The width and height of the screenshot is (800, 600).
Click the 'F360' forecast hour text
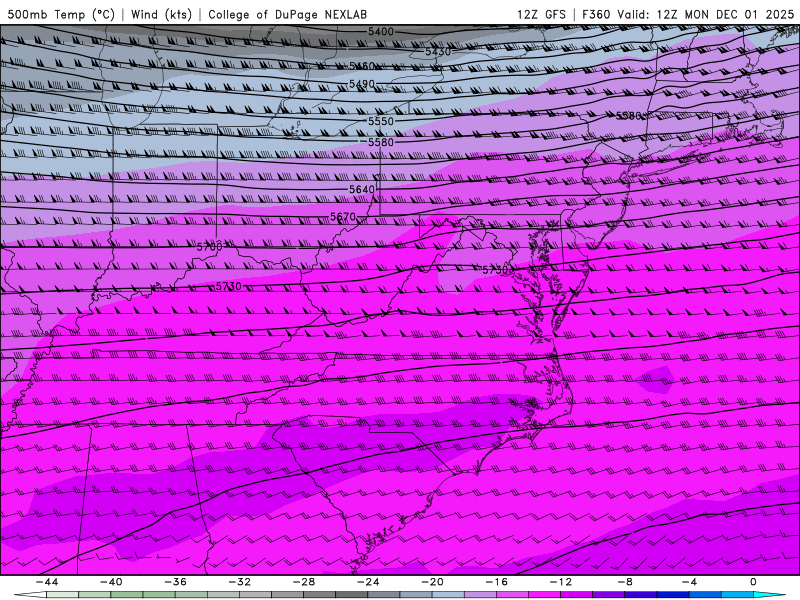596,14
